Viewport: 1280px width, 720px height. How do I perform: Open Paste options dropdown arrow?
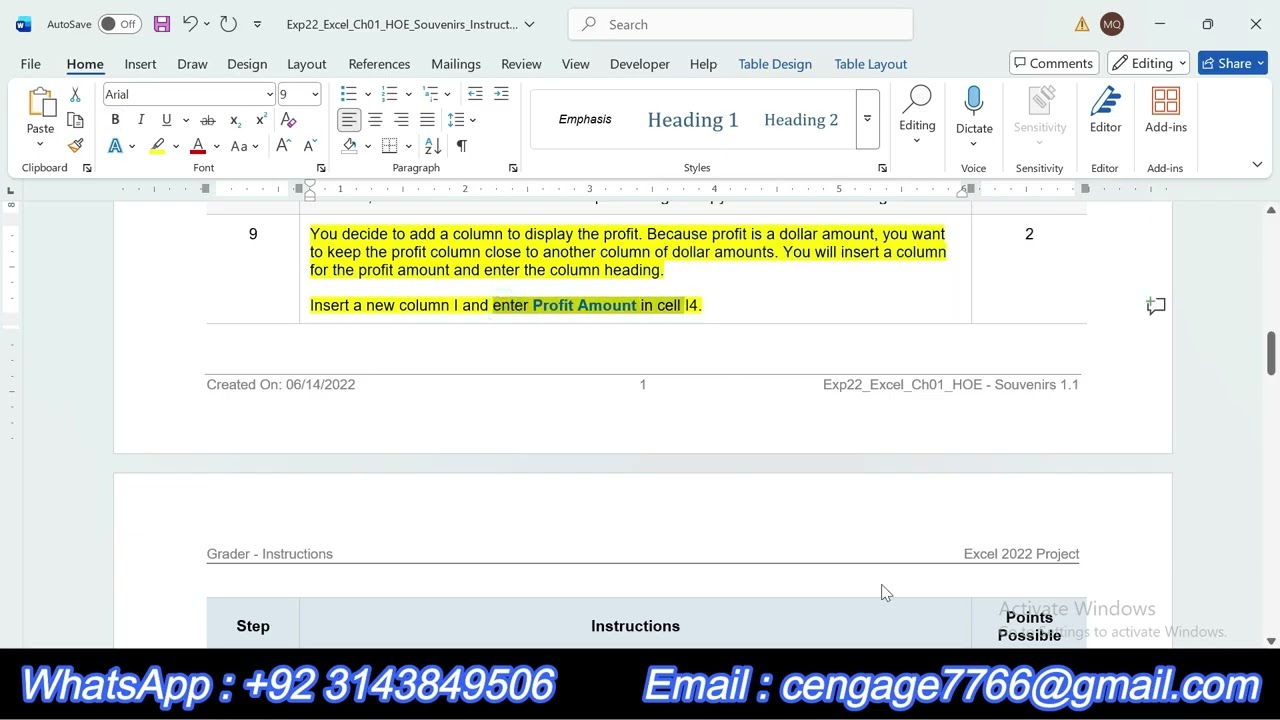(41, 144)
